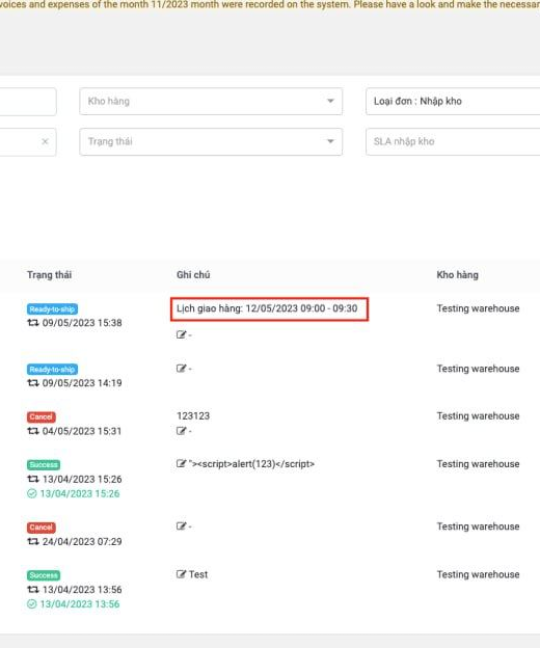Viewport: 540px width, 648px height.
Task: Click Testing warehouse in 09/05/2023 15:38 row
Action: [x=478, y=309]
